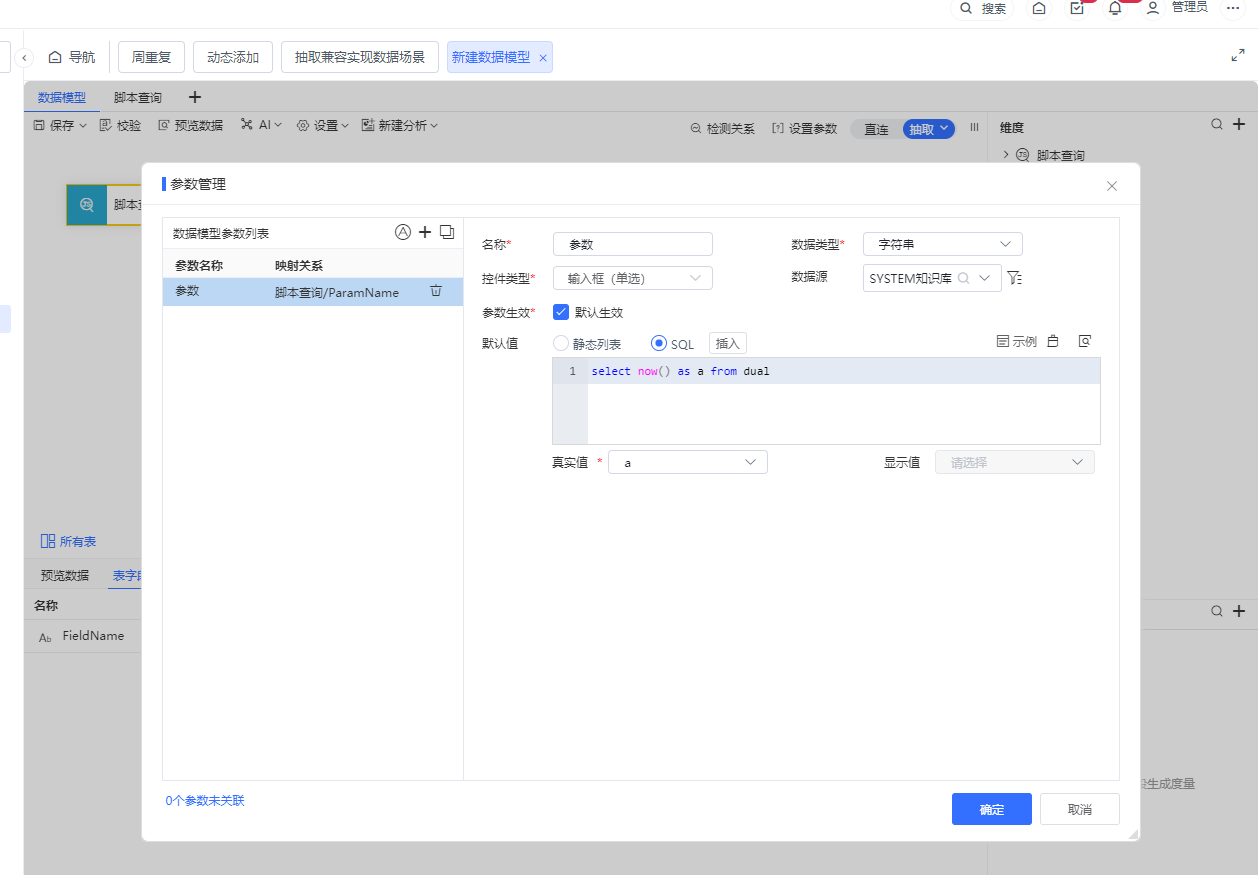Click the SQL preview icon above the editor

pos(1085,341)
